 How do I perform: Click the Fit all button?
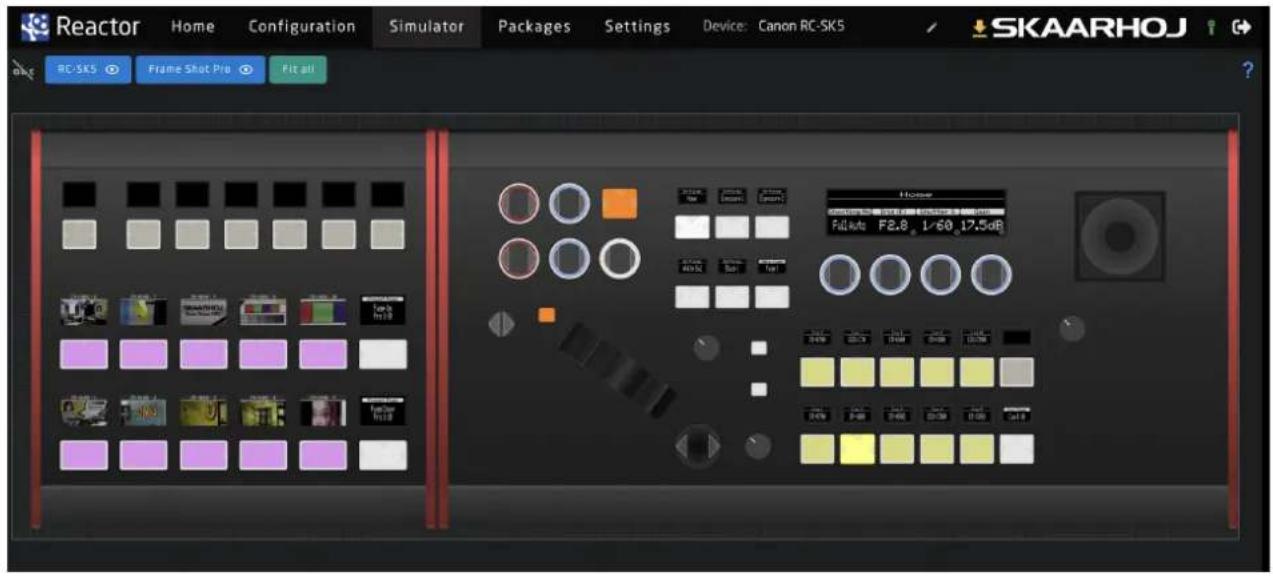pyautogui.click(x=297, y=70)
